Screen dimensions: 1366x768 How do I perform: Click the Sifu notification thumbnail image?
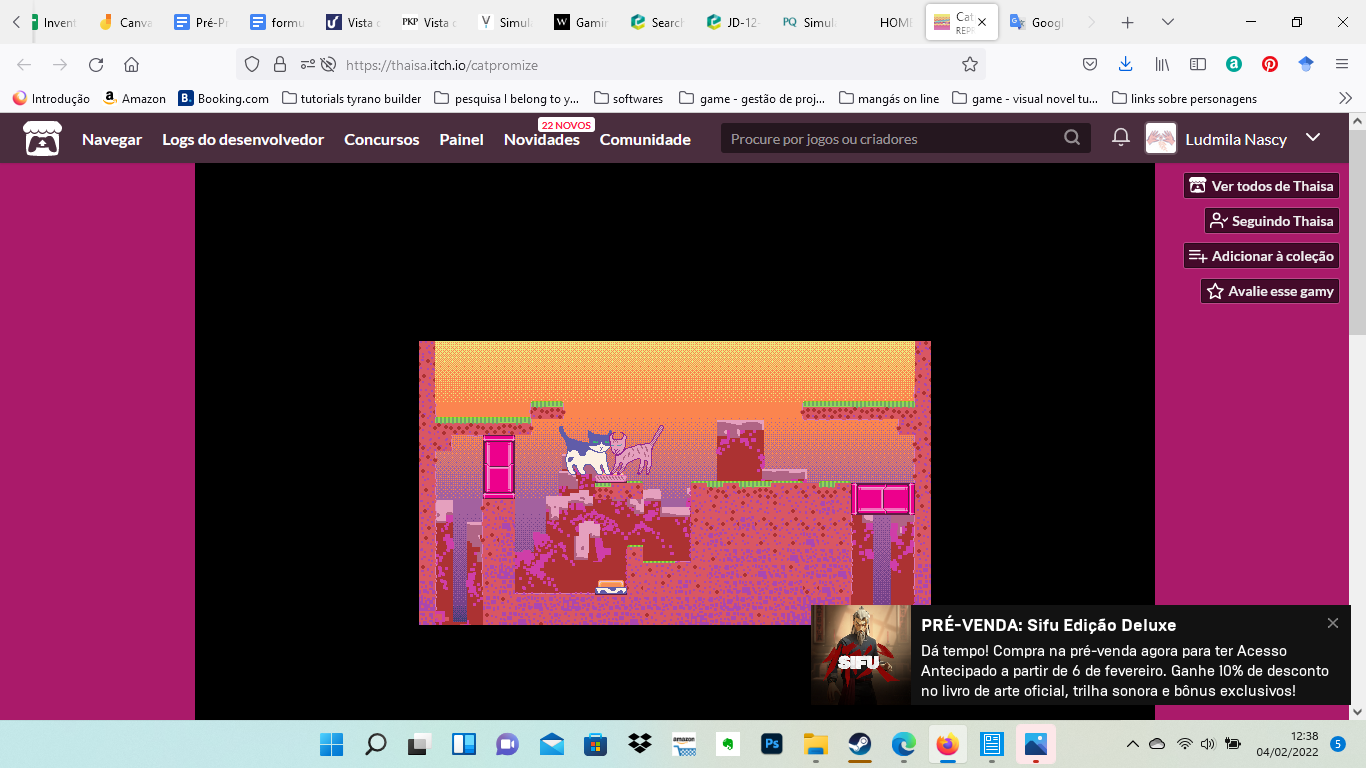point(861,655)
